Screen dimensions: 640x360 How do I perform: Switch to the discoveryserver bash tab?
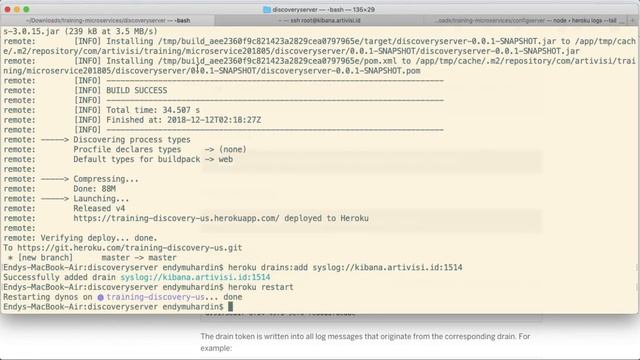click(x=108, y=20)
